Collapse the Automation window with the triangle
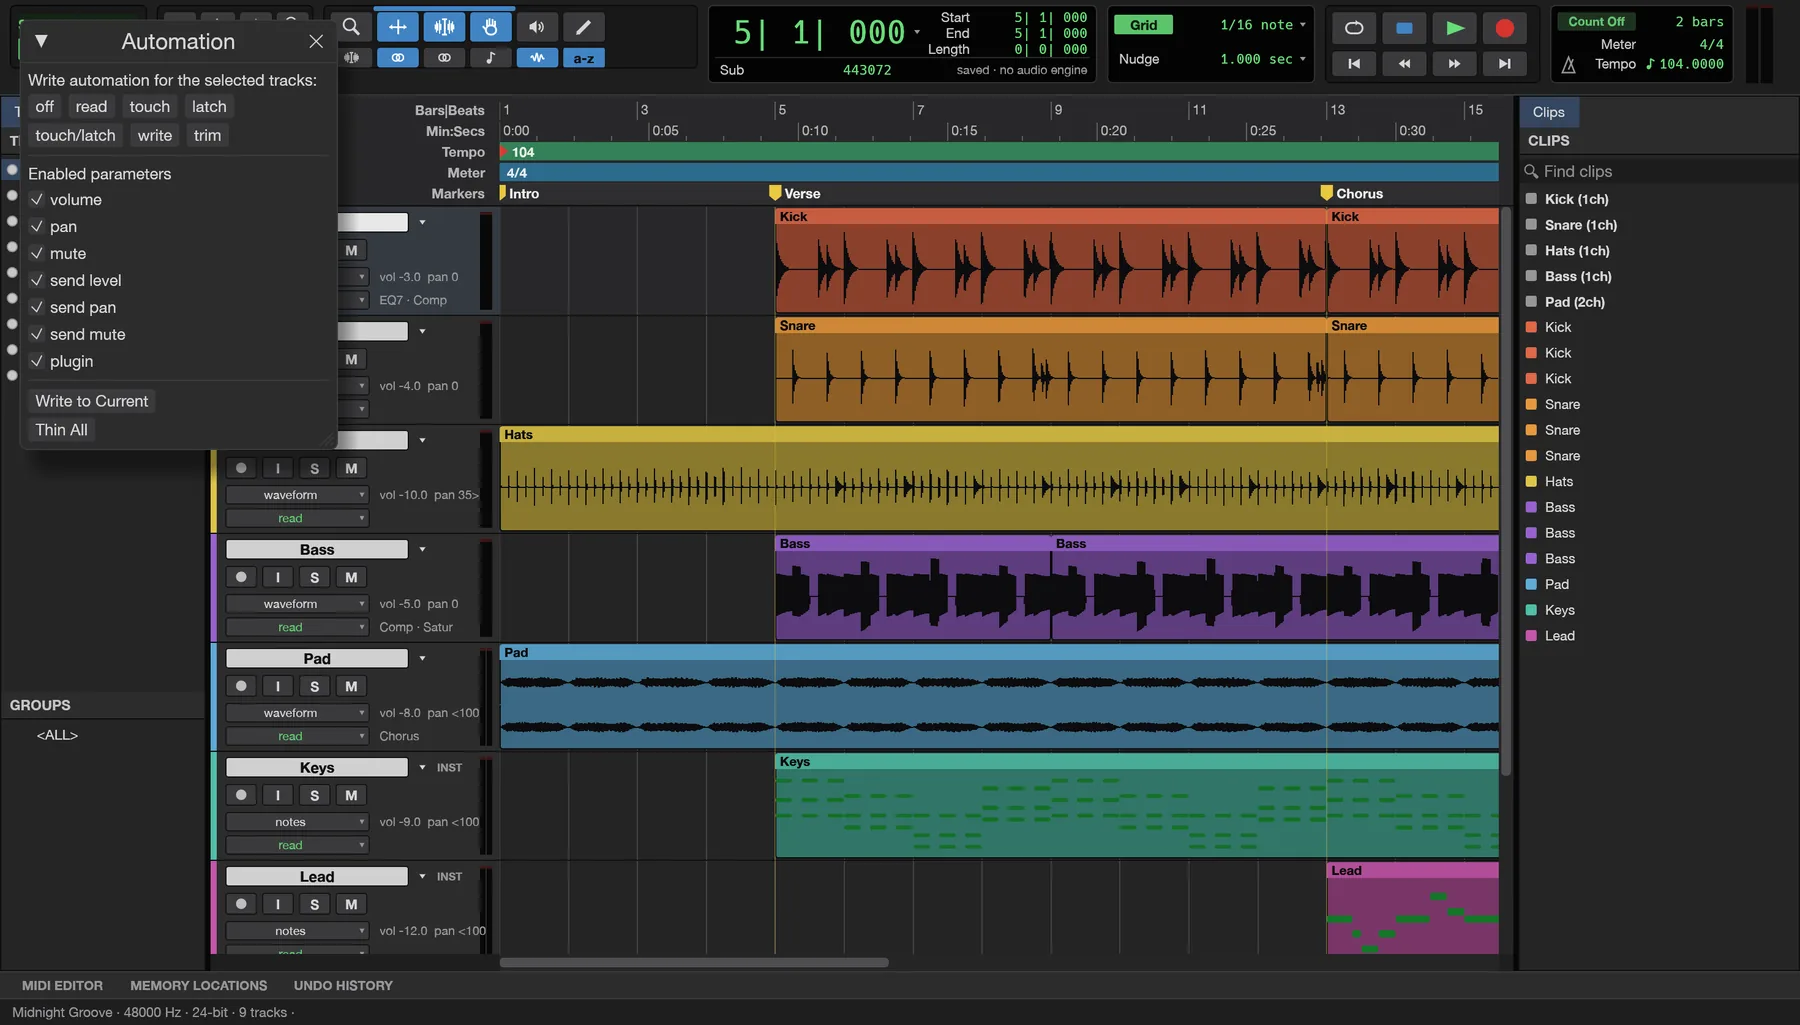 (41, 41)
